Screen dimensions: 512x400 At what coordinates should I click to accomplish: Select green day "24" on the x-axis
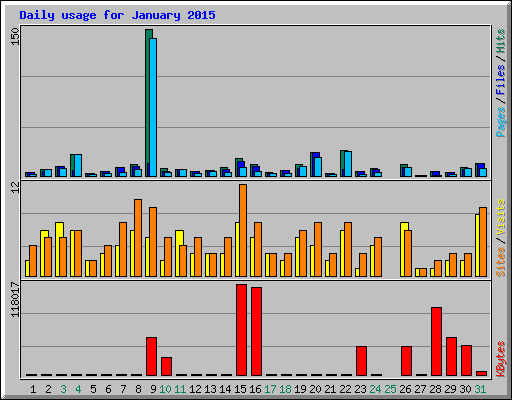coord(375,389)
